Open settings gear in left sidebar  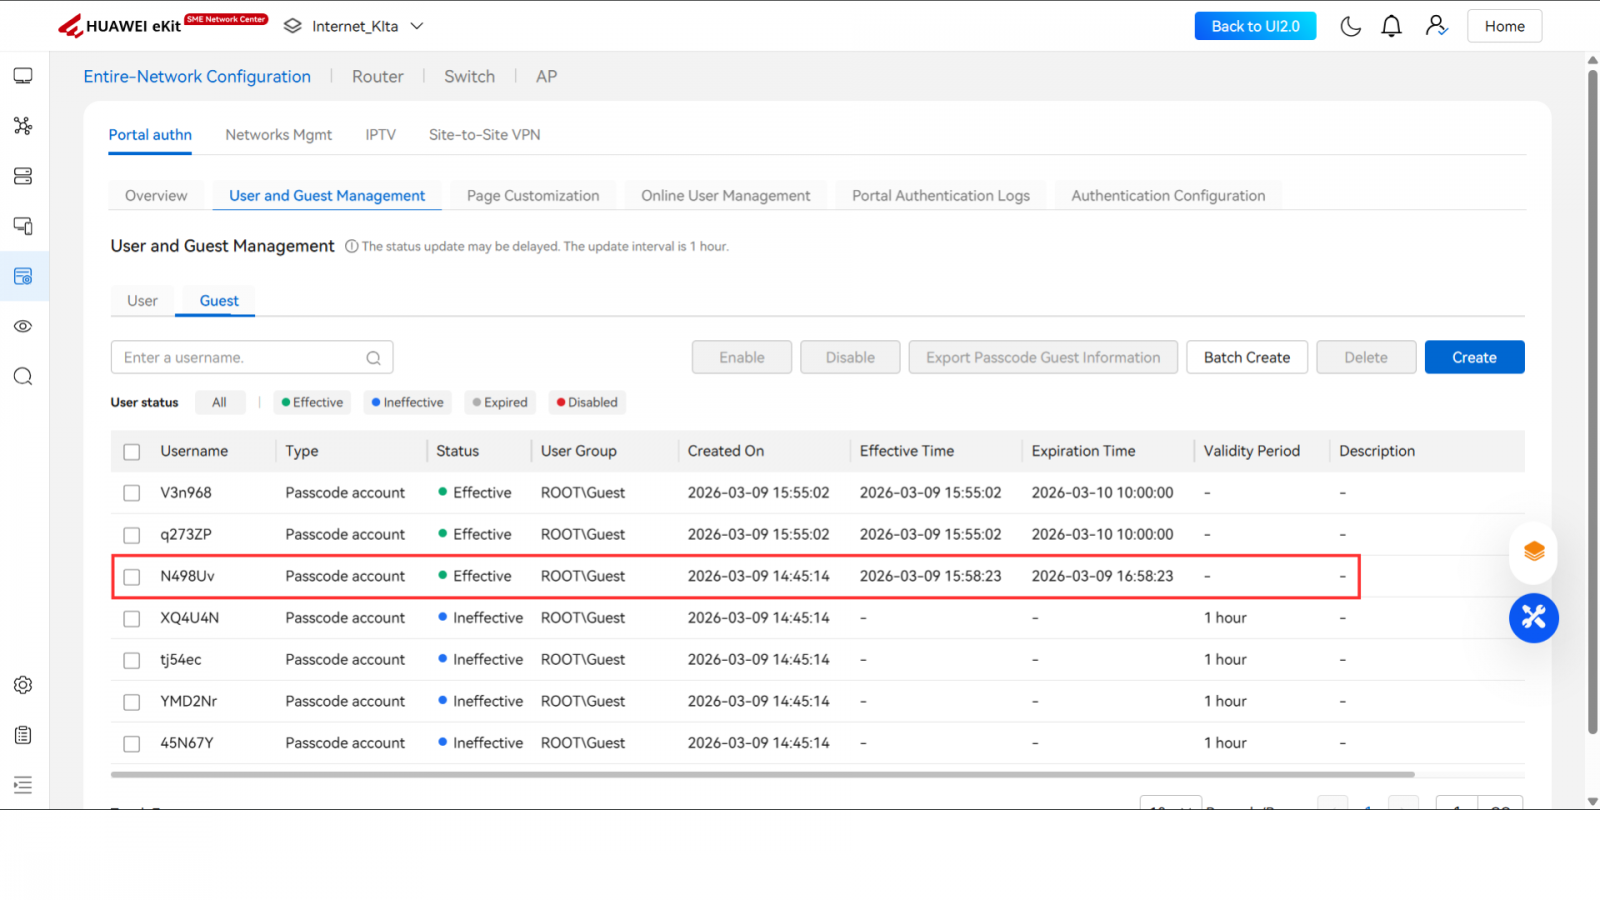[23, 685]
